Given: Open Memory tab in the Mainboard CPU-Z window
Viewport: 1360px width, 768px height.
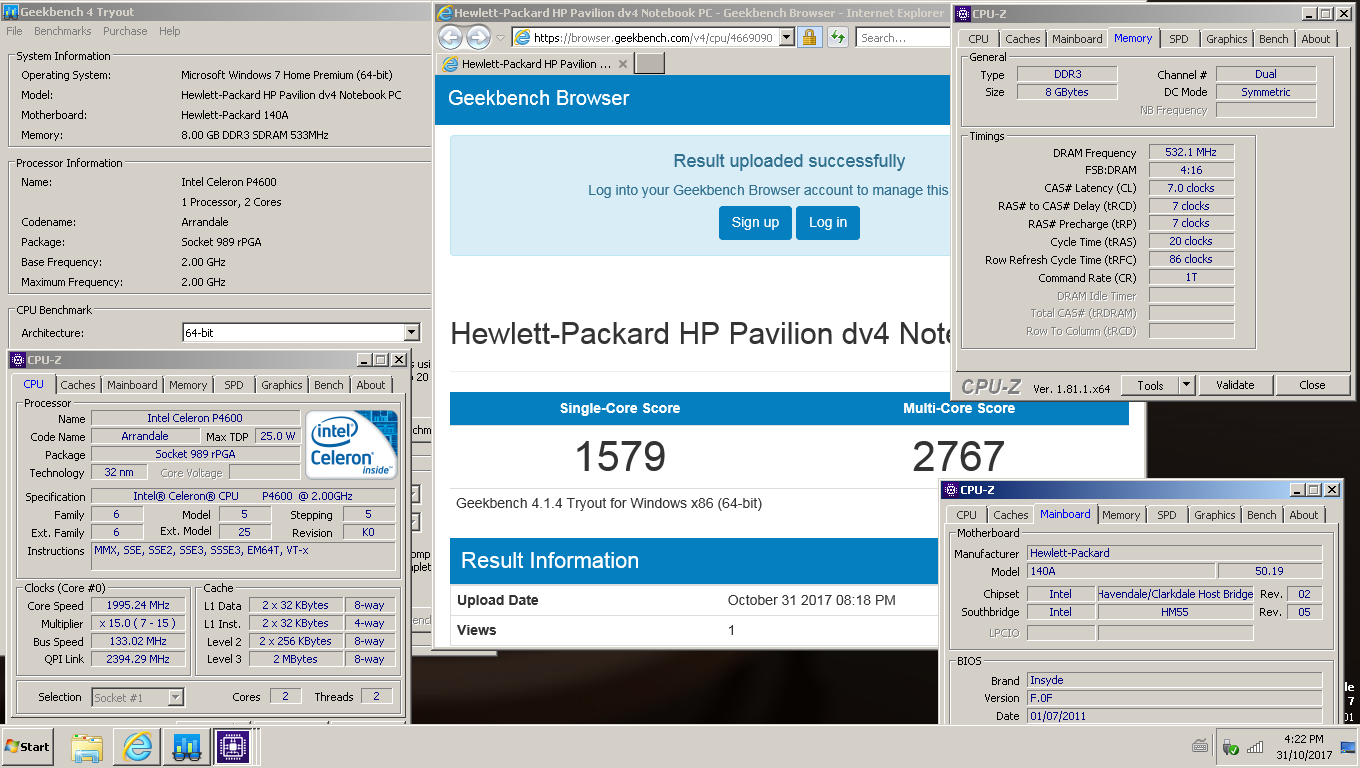Looking at the screenshot, I should coord(1121,515).
